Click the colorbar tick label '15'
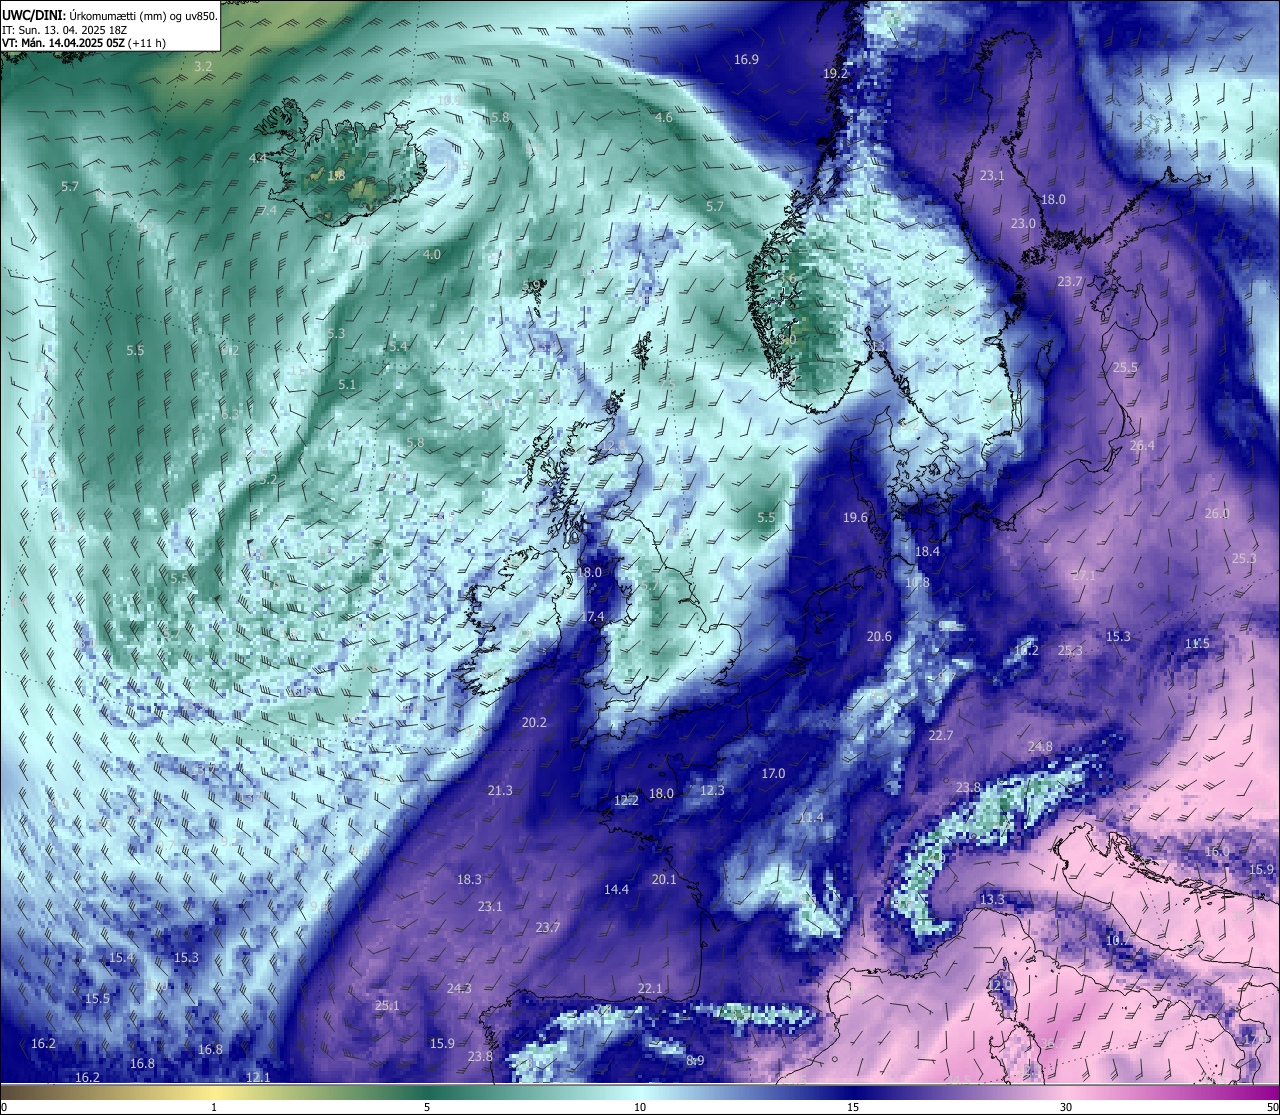The image size is (1280, 1115). (x=853, y=1107)
